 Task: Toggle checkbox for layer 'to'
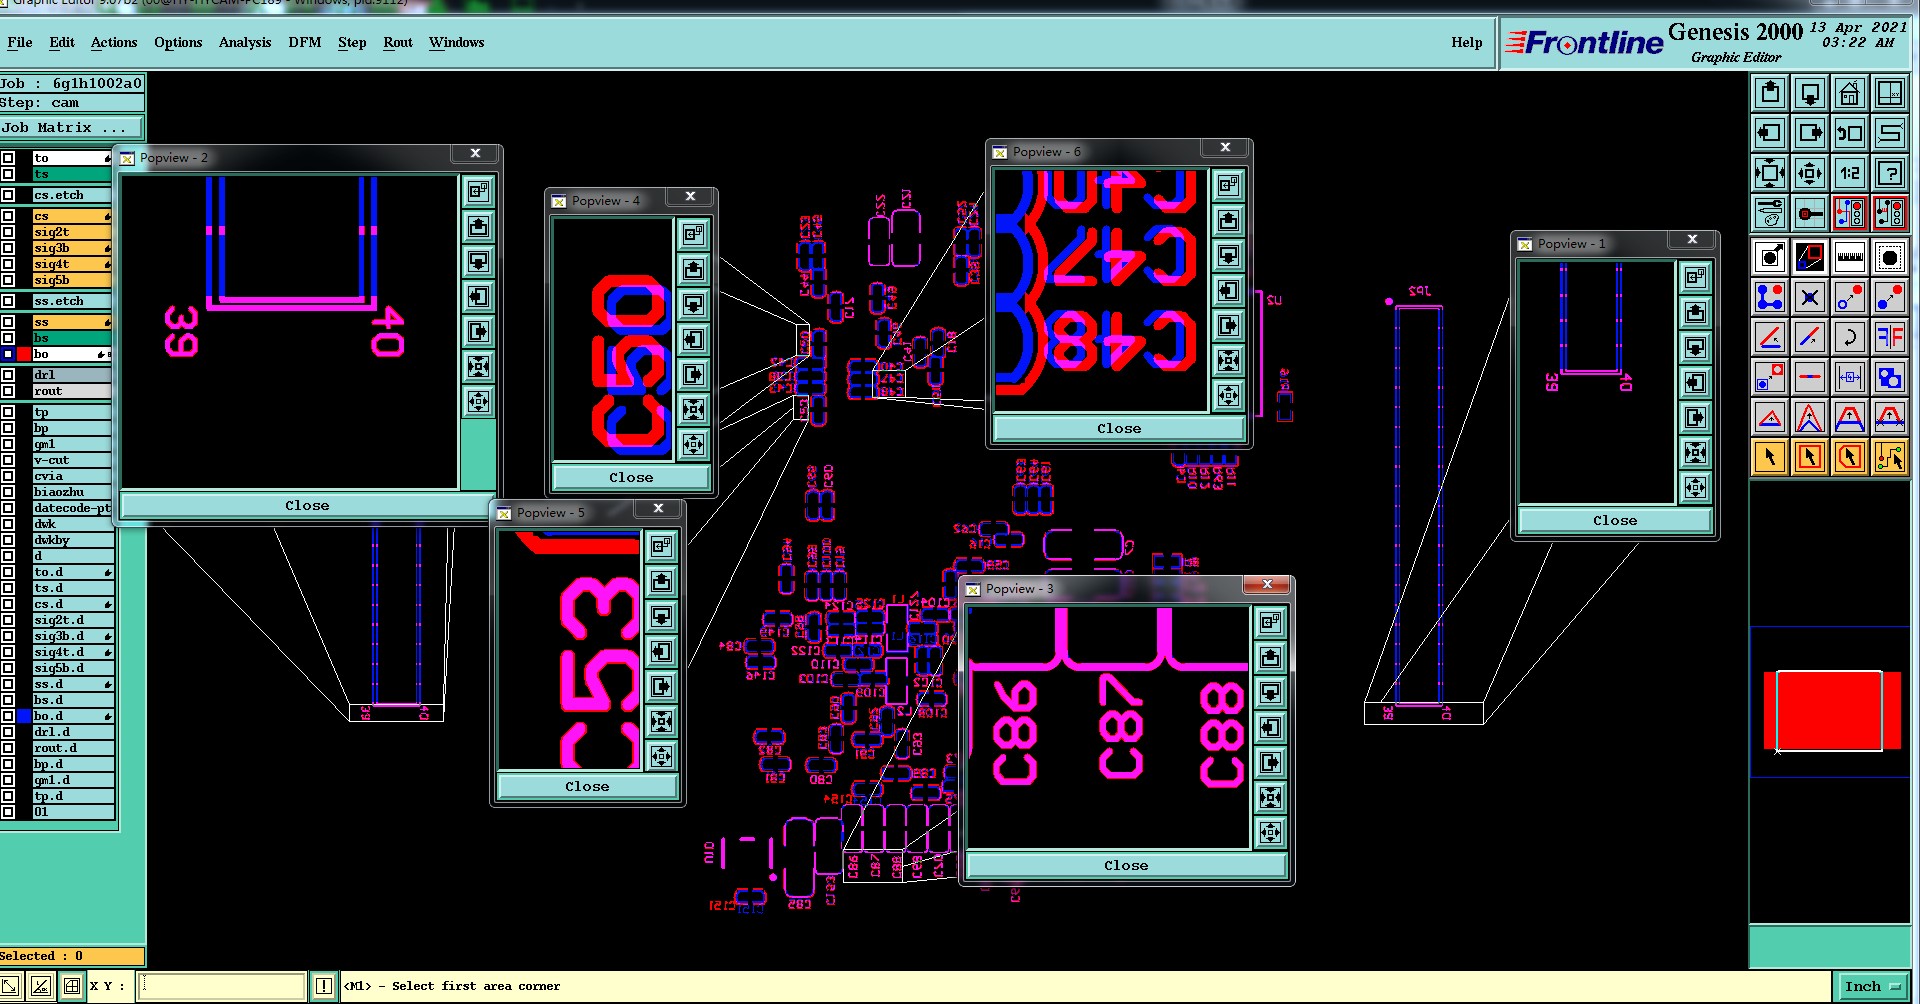pyautogui.click(x=8, y=158)
